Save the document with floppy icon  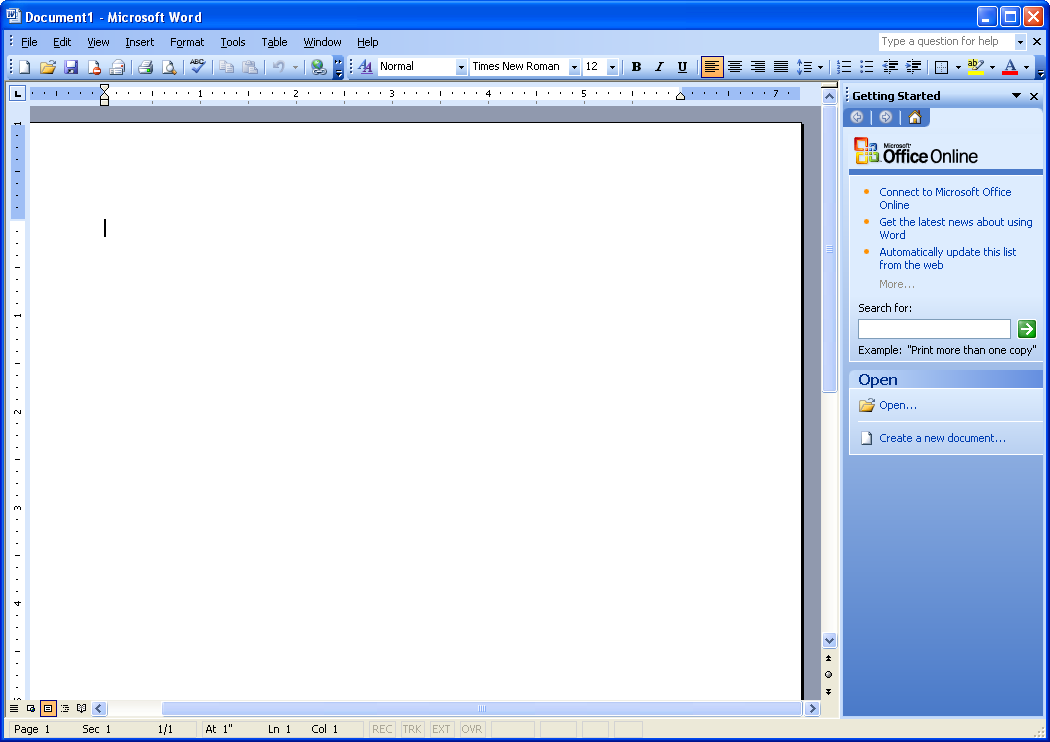[71, 67]
